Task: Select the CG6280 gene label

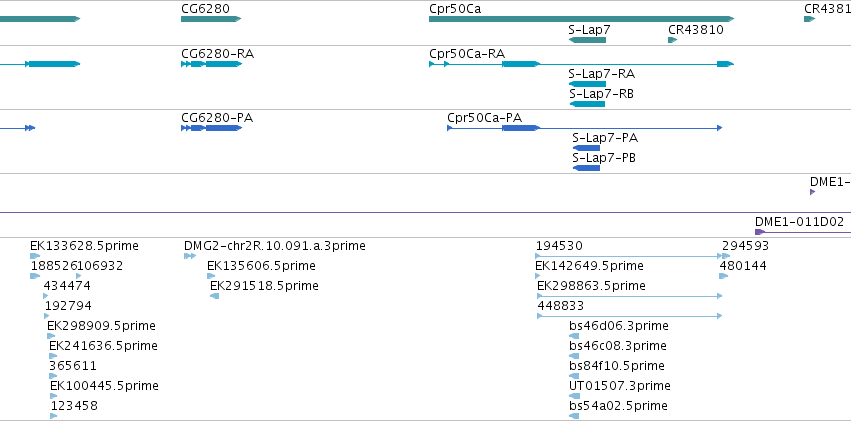Action: coord(205,9)
